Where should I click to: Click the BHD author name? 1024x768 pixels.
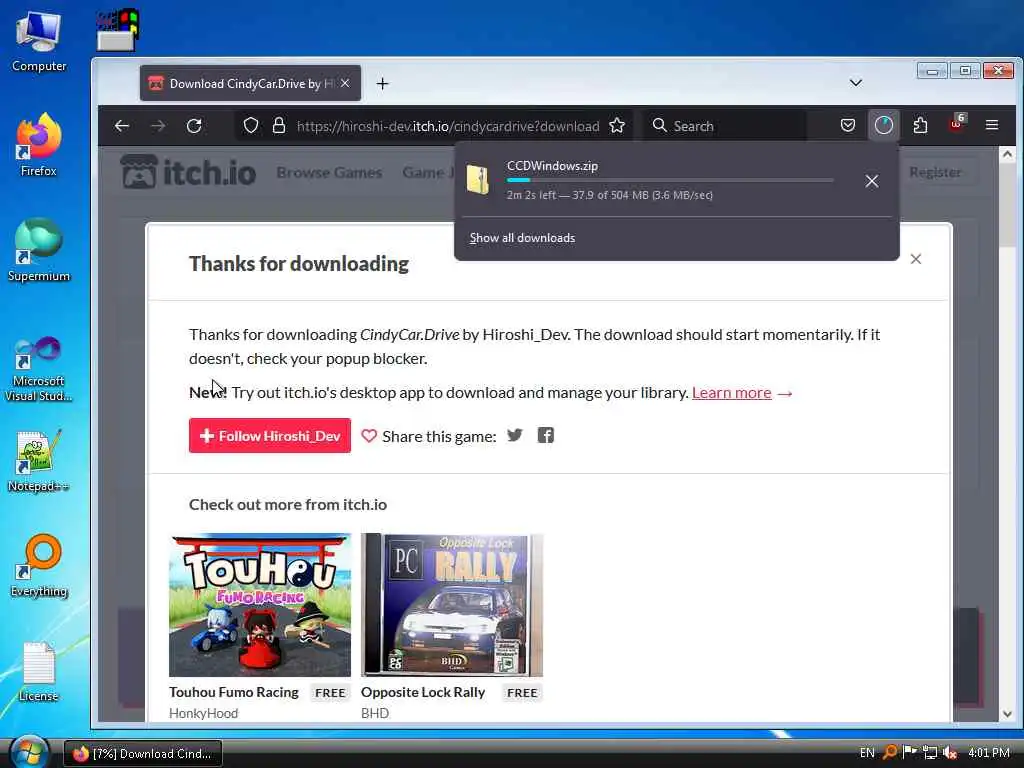375,713
